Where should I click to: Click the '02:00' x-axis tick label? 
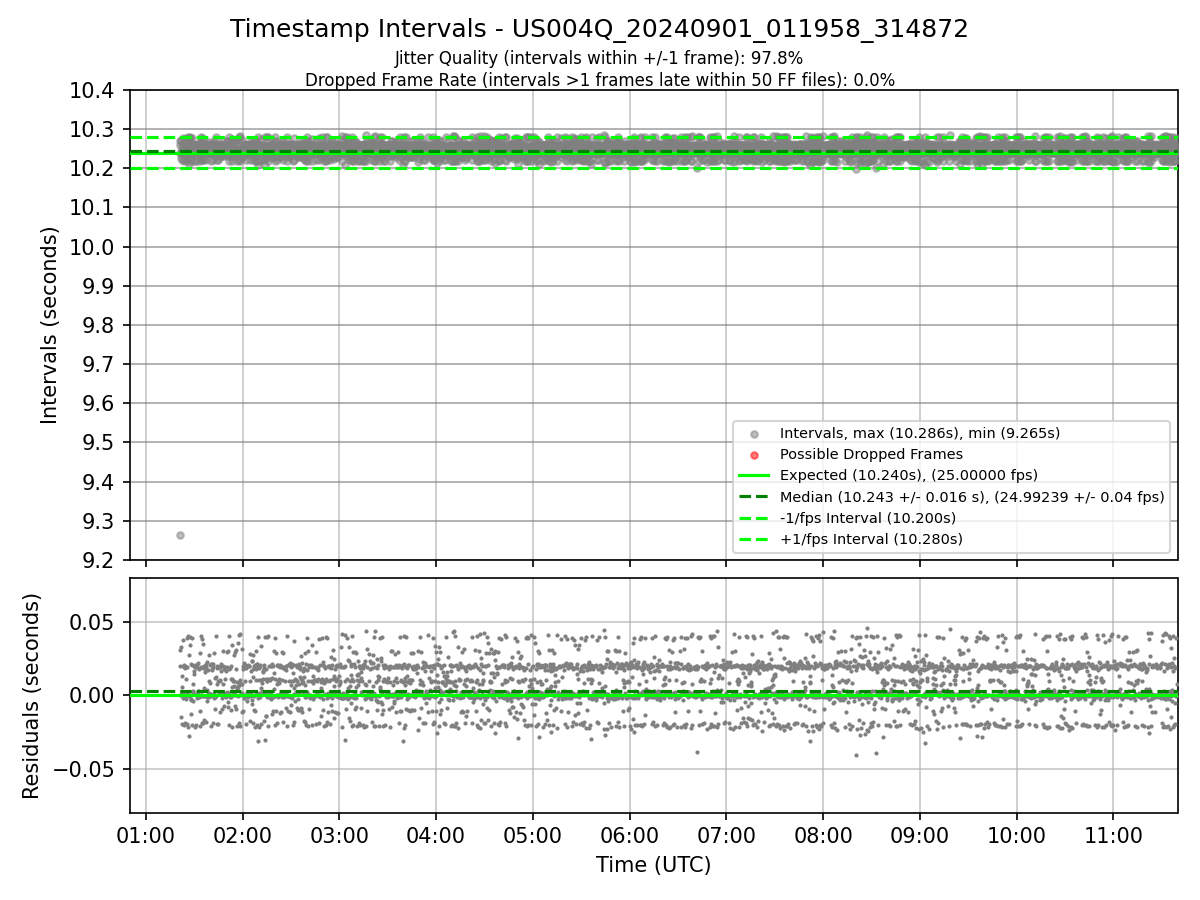click(x=242, y=835)
